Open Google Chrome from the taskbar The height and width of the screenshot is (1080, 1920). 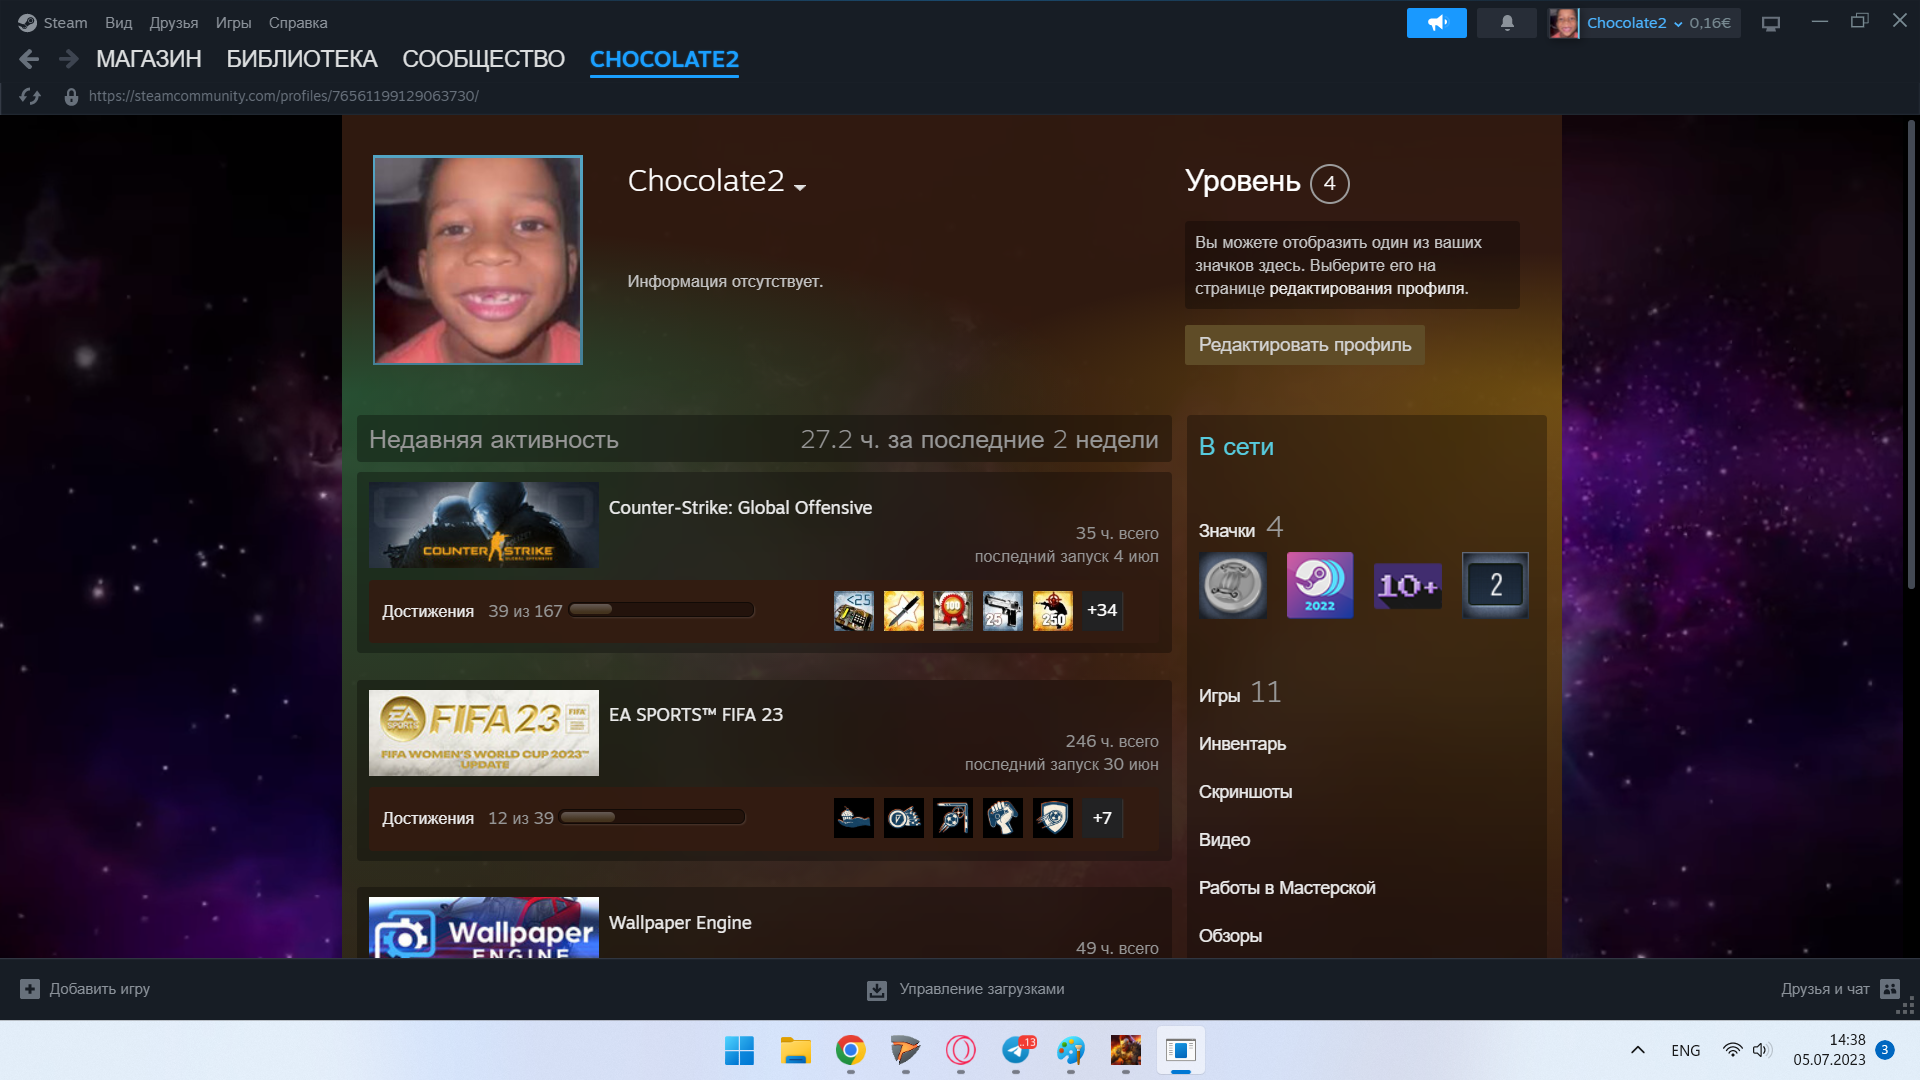(x=851, y=1050)
